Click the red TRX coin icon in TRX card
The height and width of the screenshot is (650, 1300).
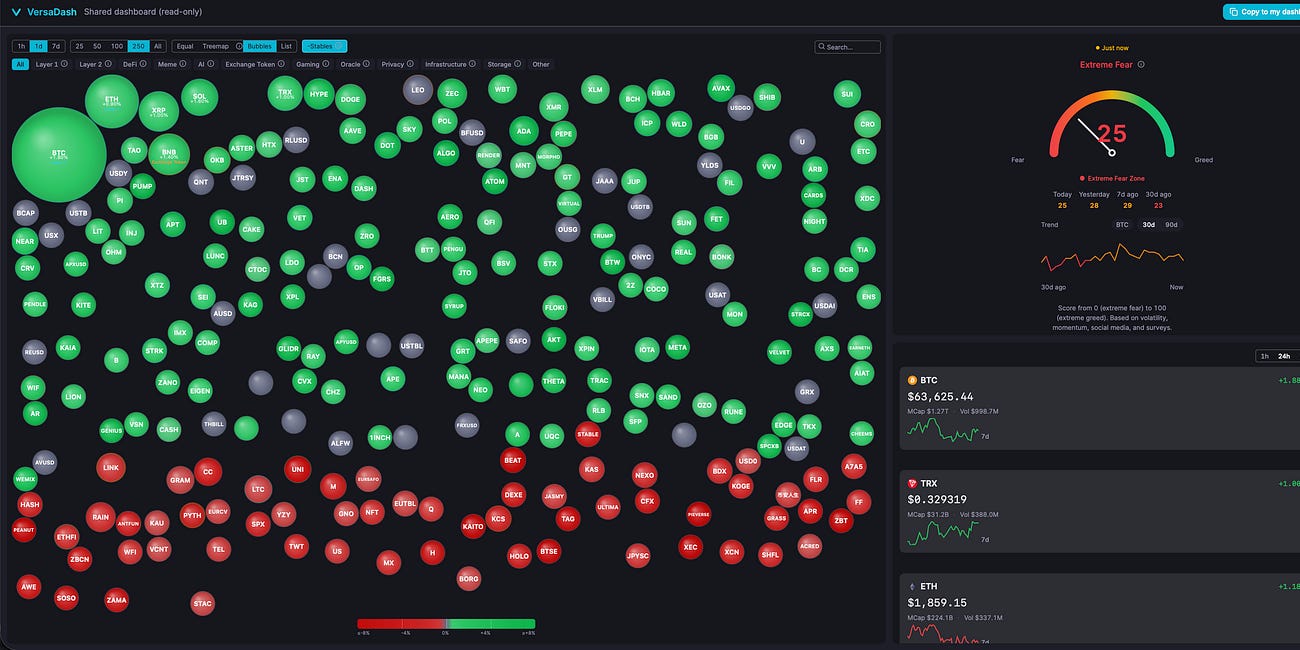click(912, 483)
